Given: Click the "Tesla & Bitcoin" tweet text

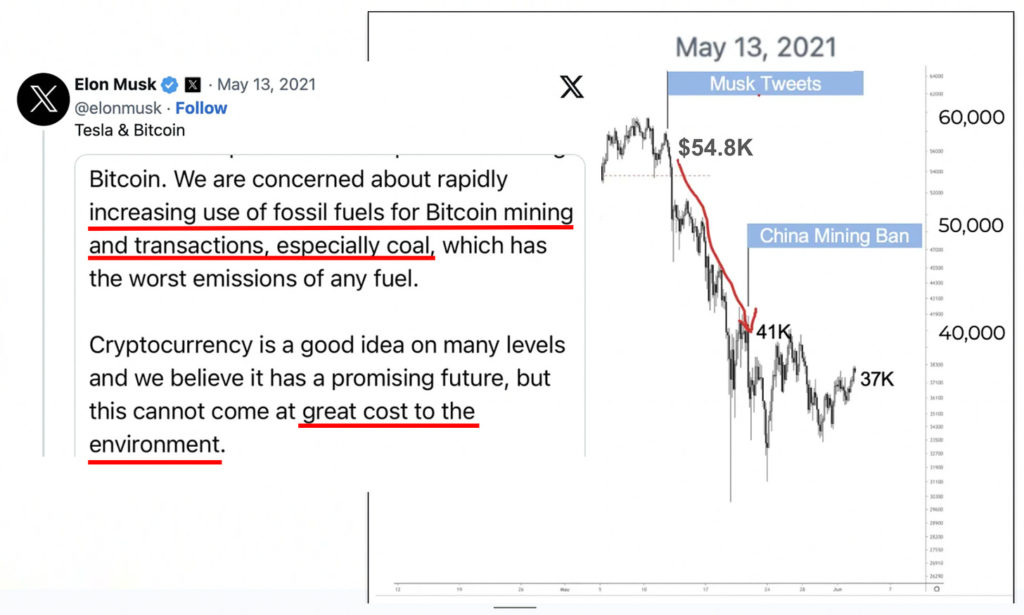Looking at the screenshot, I should coord(130,130).
